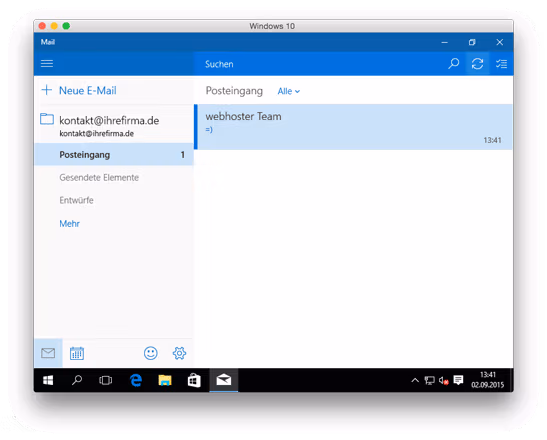
Task: Open File Explorer from taskbar
Action: (x=165, y=380)
